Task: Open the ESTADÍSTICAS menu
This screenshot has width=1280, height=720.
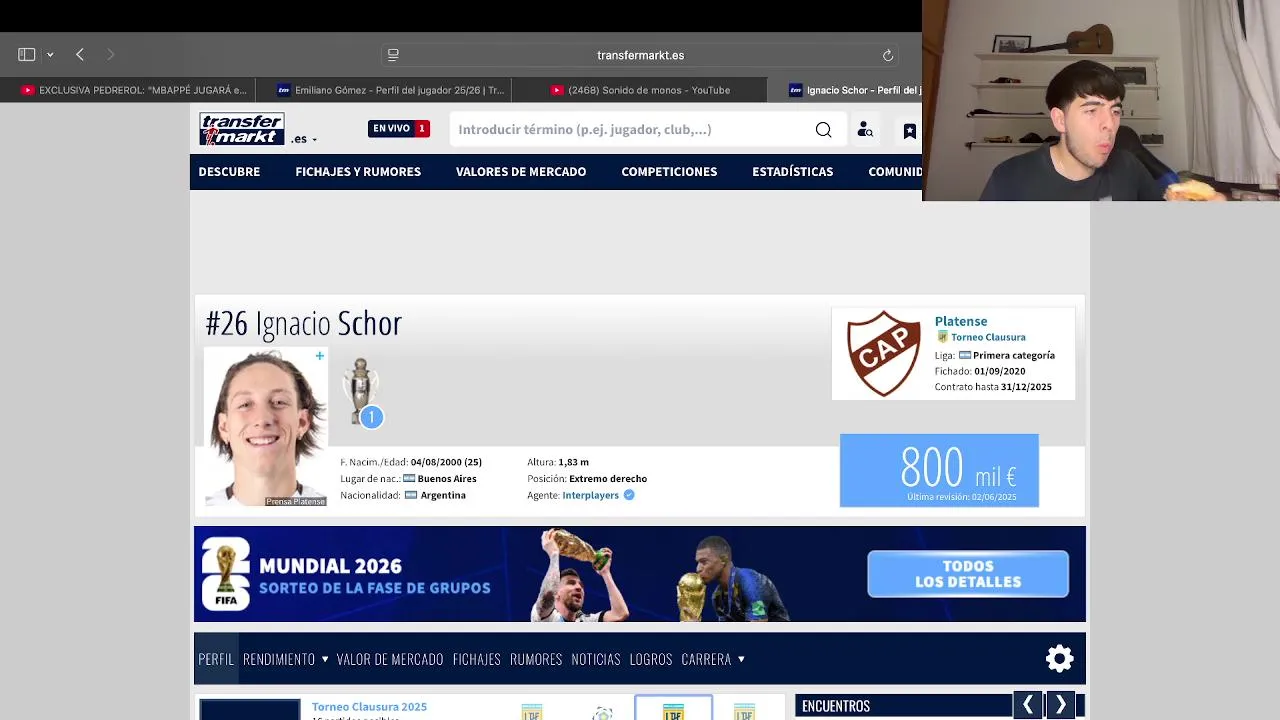Action: pyautogui.click(x=792, y=172)
